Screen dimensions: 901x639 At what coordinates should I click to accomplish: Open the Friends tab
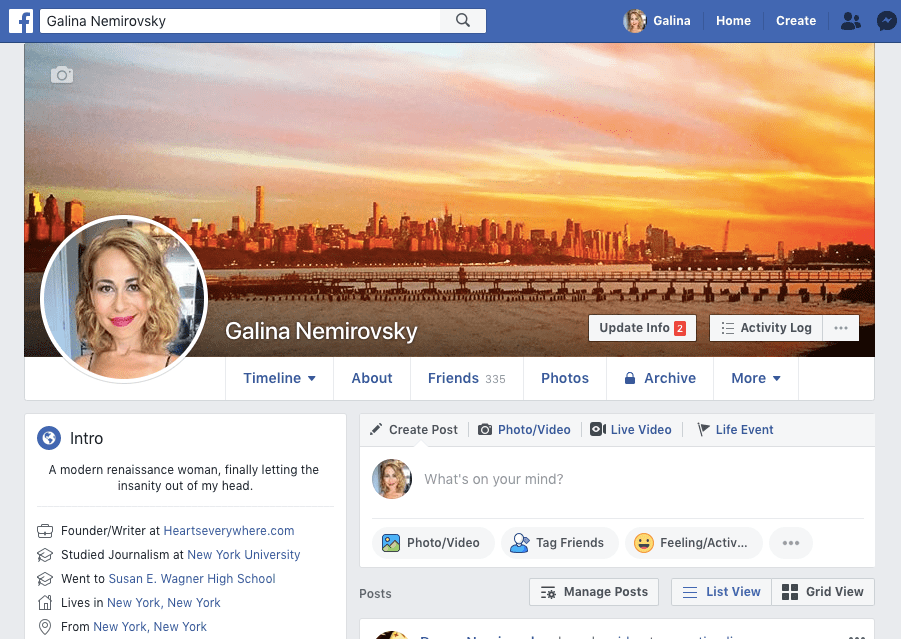[x=466, y=378]
